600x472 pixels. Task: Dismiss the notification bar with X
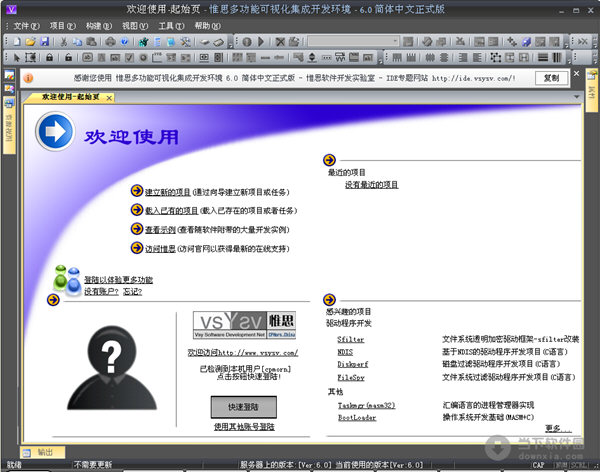(576, 73)
